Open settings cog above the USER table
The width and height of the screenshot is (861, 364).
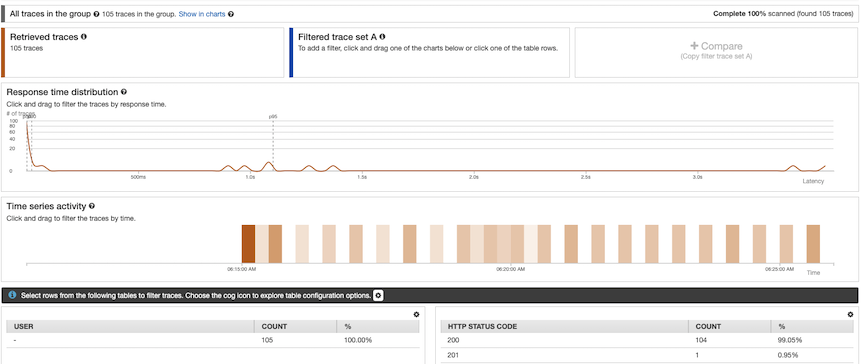click(x=416, y=315)
